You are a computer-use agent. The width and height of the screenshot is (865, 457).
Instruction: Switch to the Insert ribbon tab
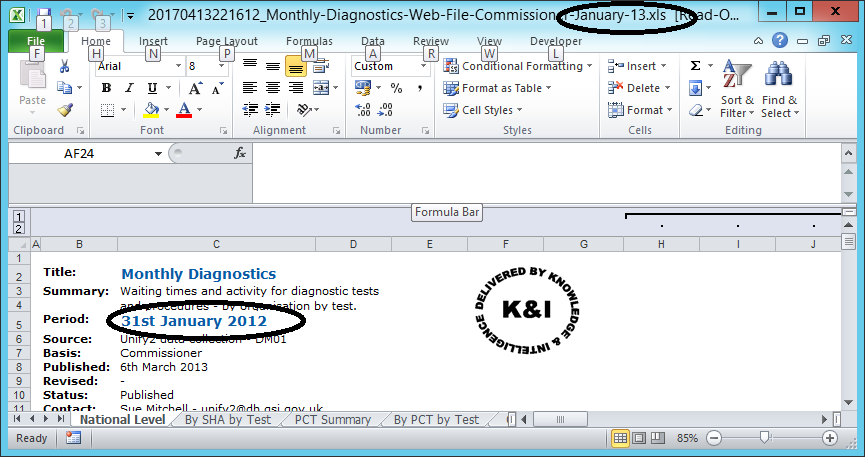153,41
